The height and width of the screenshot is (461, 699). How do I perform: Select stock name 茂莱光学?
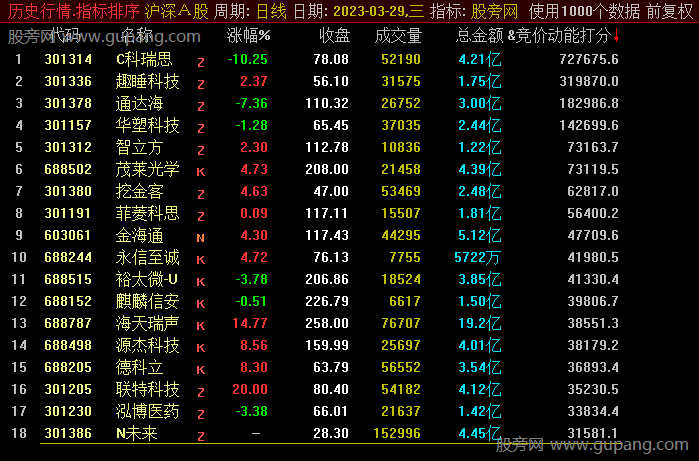(148, 169)
